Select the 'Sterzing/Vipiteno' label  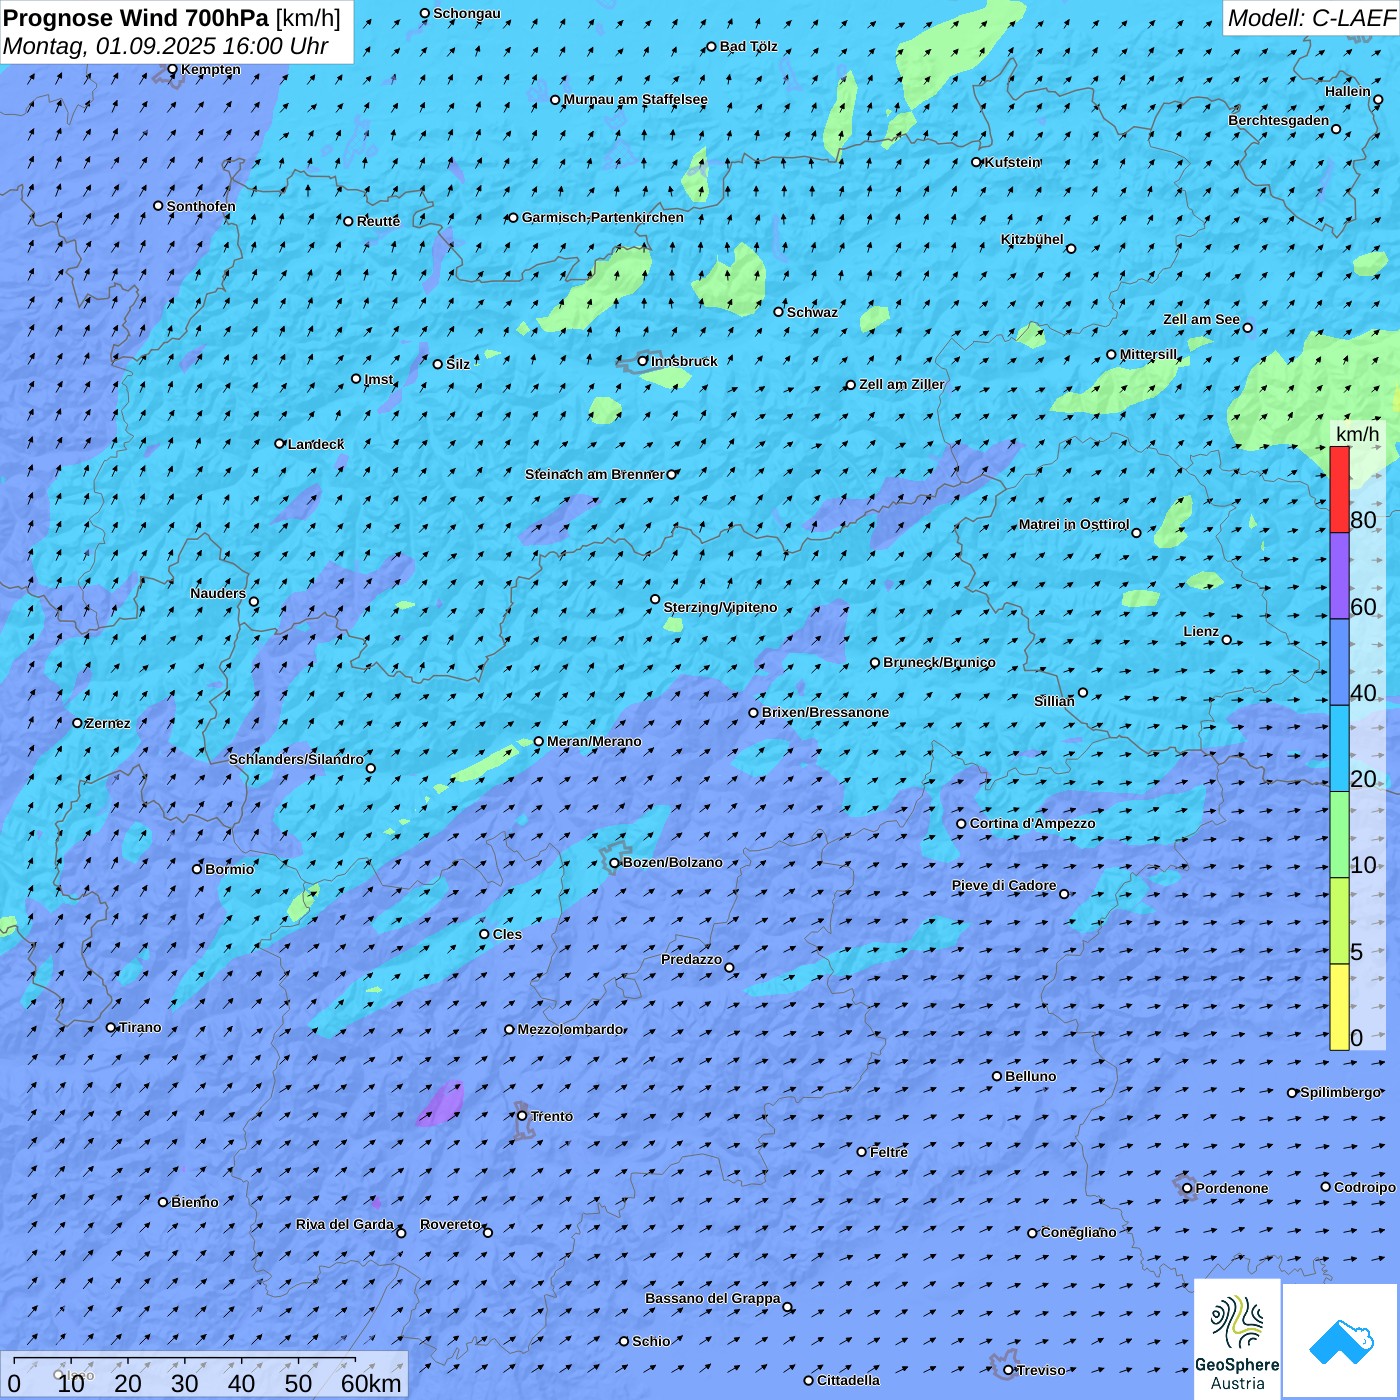click(720, 607)
